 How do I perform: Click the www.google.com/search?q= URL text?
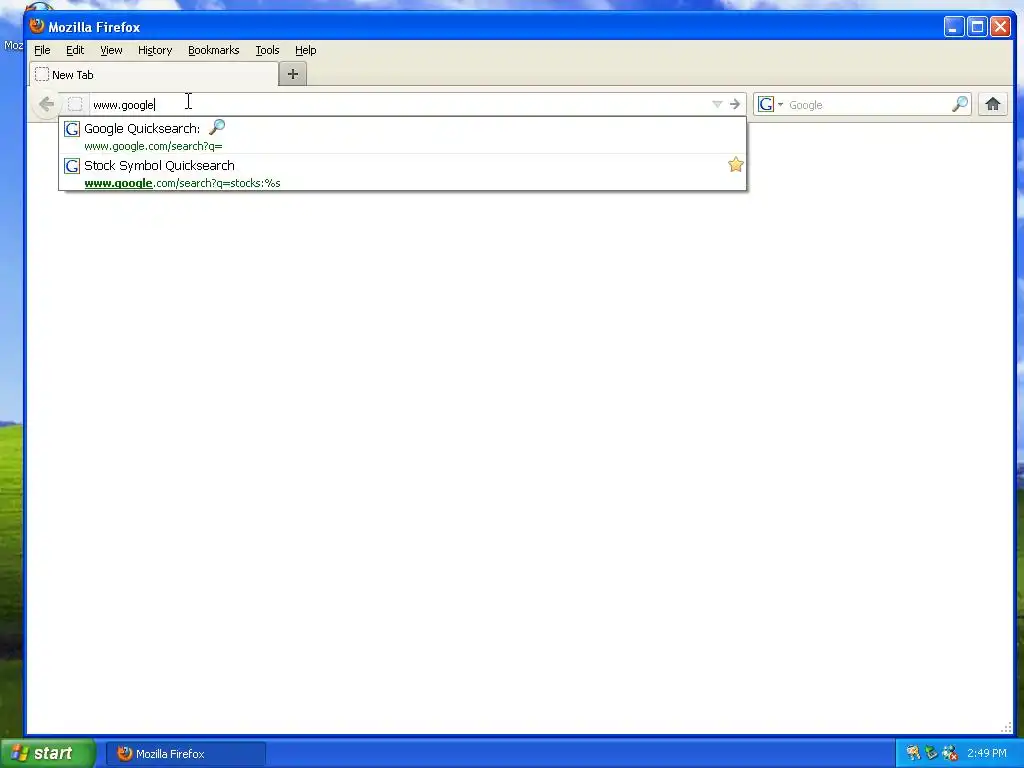(x=153, y=146)
